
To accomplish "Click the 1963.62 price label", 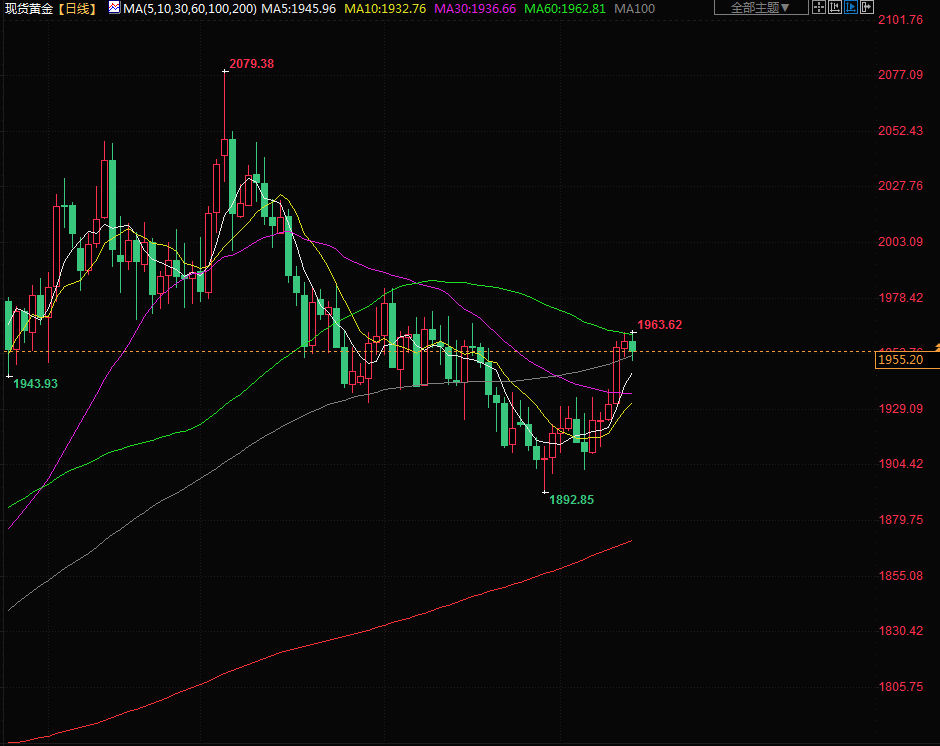I will click(x=659, y=325).
